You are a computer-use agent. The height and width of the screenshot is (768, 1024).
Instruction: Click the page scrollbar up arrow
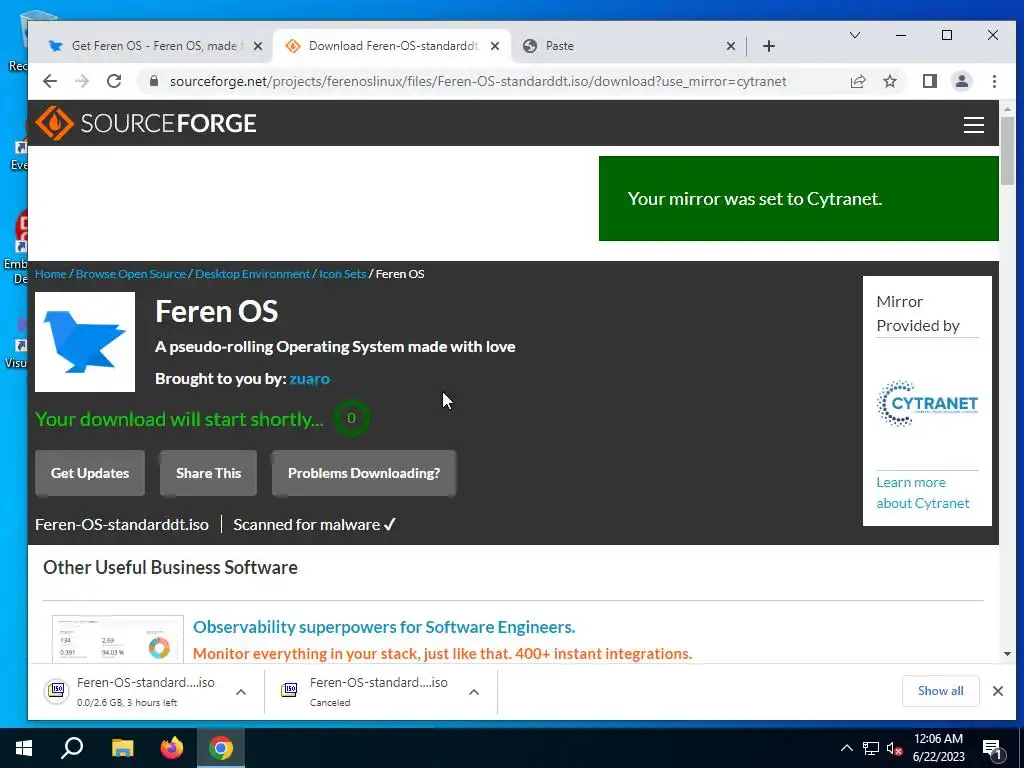tap(1007, 109)
